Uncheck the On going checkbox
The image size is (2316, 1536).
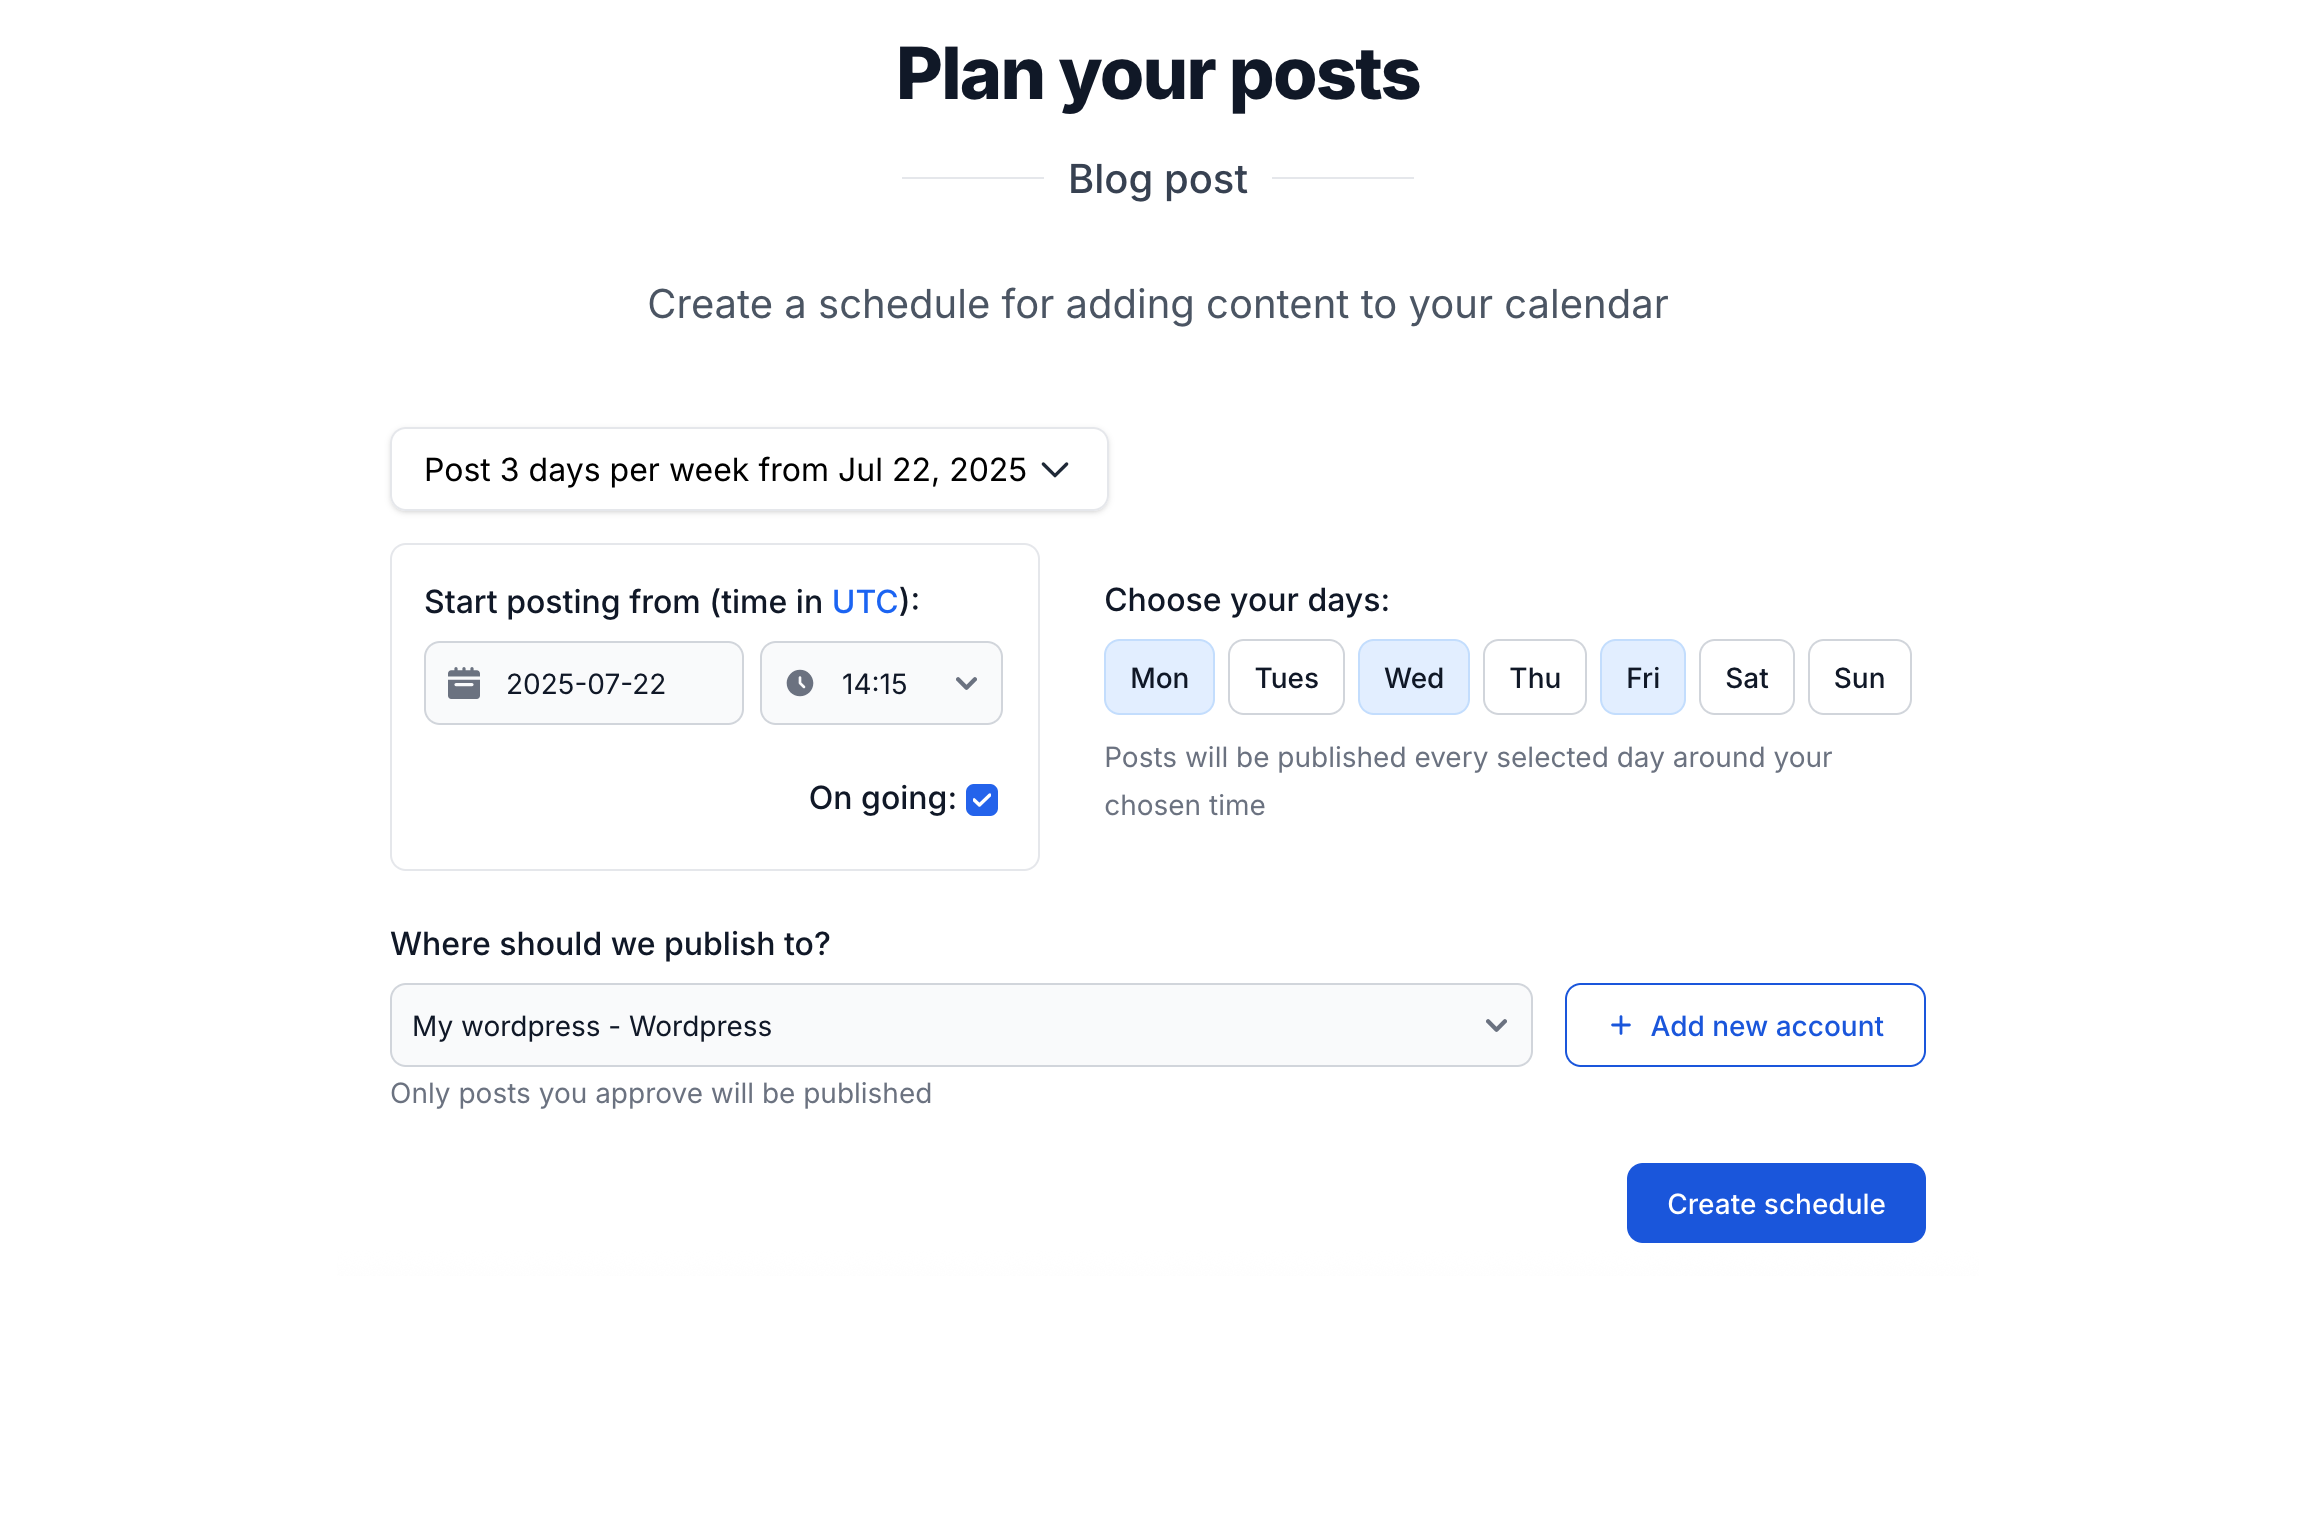(x=982, y=799)
